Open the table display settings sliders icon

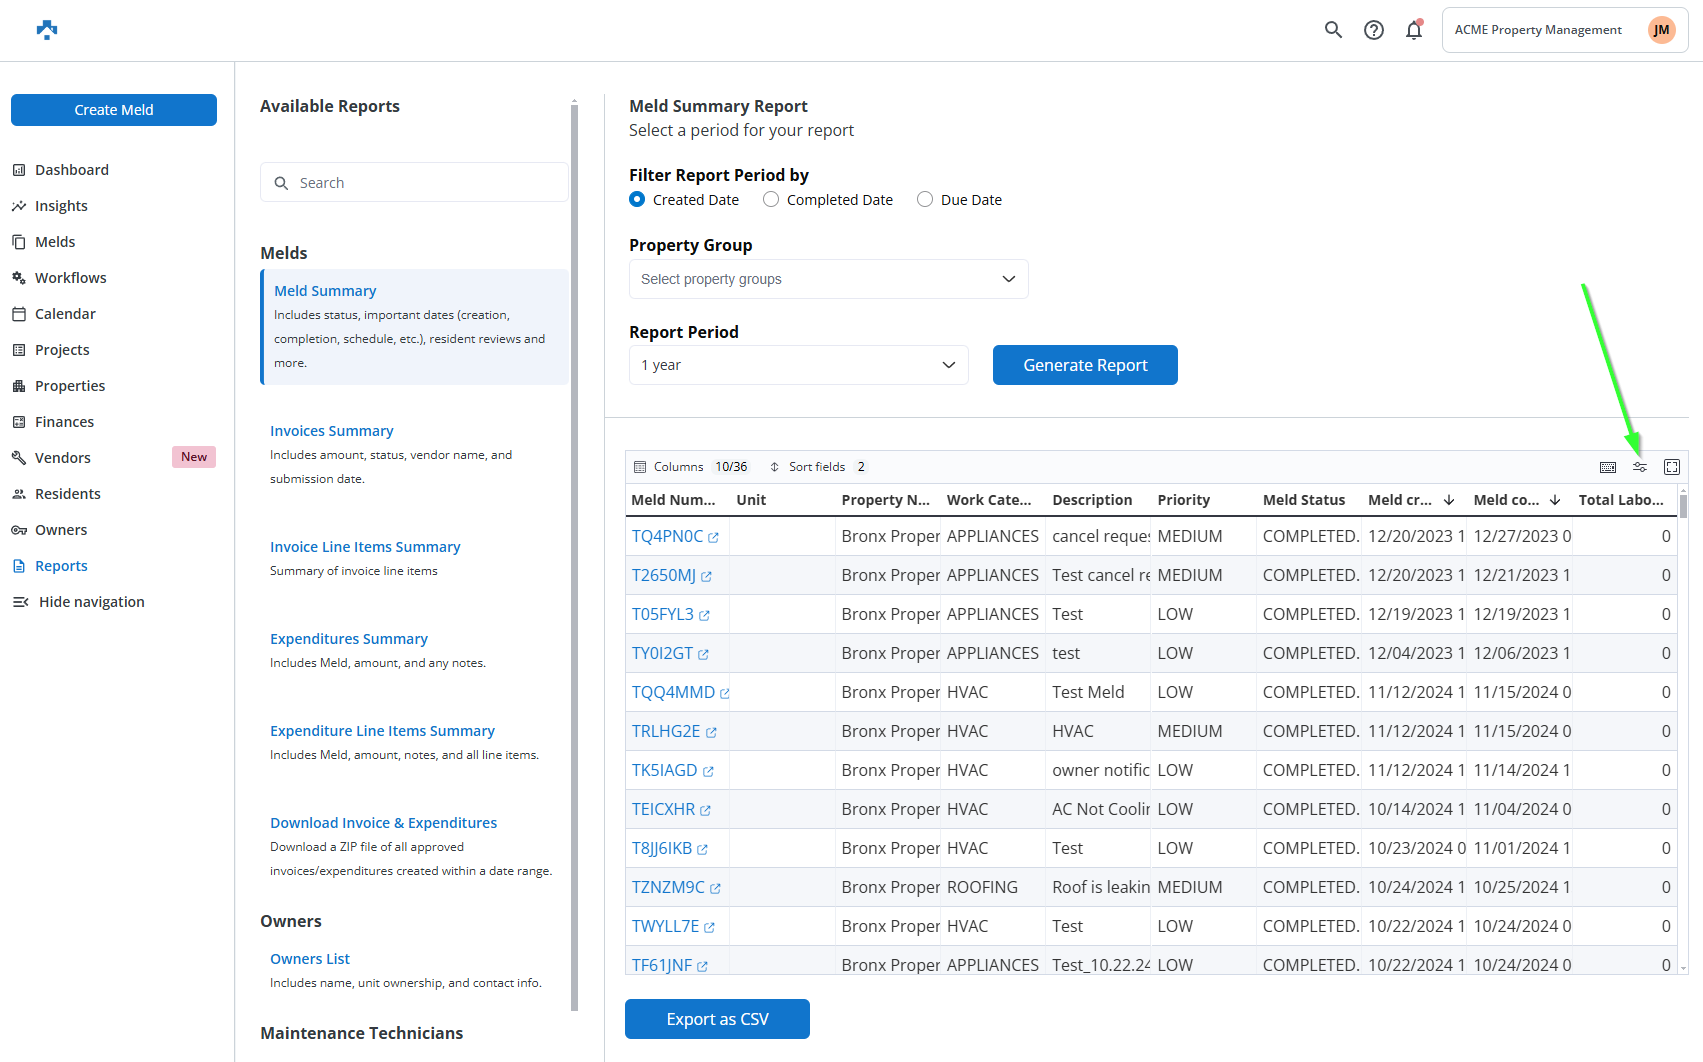coord(1639,467)
